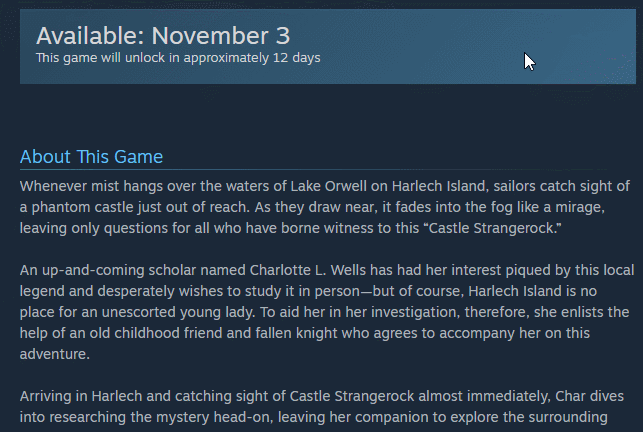Click the quoted name "Castle Strangerock."
Image resolution: width=643 pixels, height=432 pixels.
[x=495, y=228]
